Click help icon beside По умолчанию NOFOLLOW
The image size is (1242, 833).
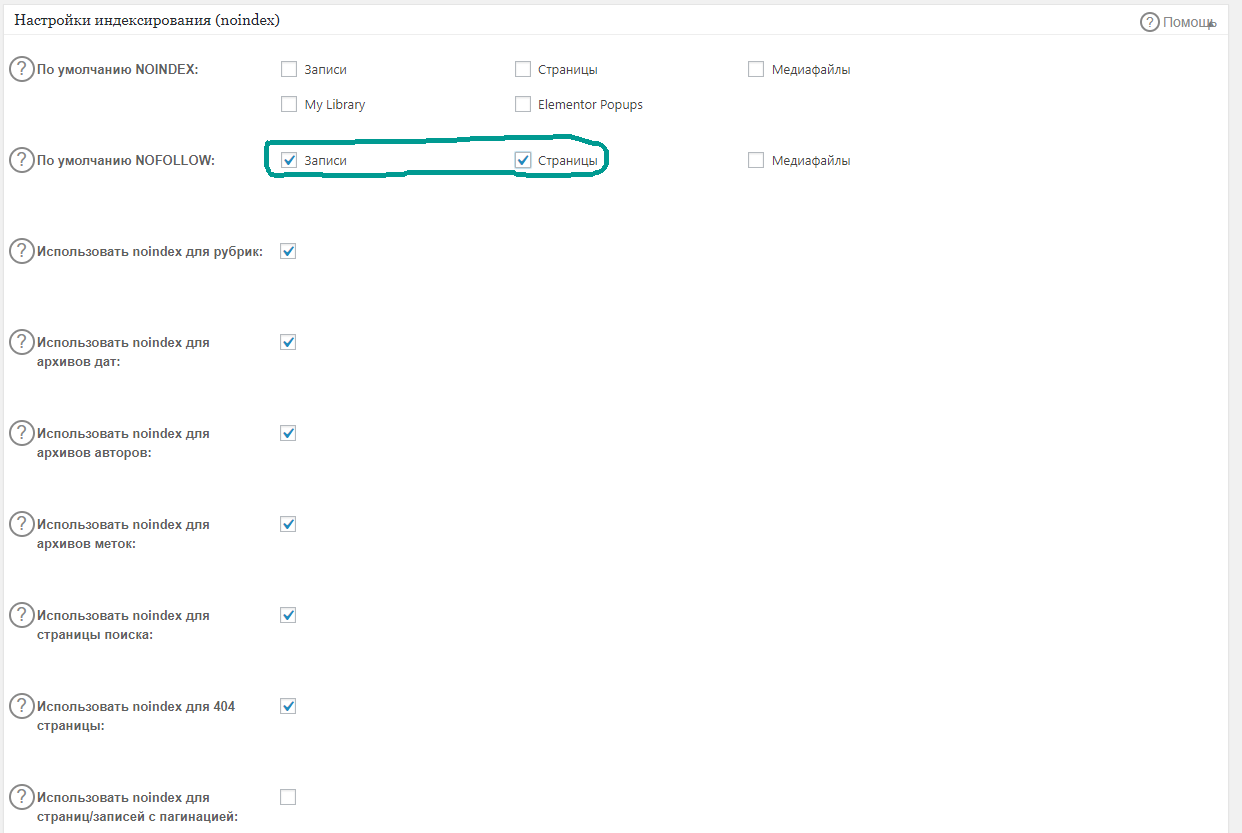point(21,160)
